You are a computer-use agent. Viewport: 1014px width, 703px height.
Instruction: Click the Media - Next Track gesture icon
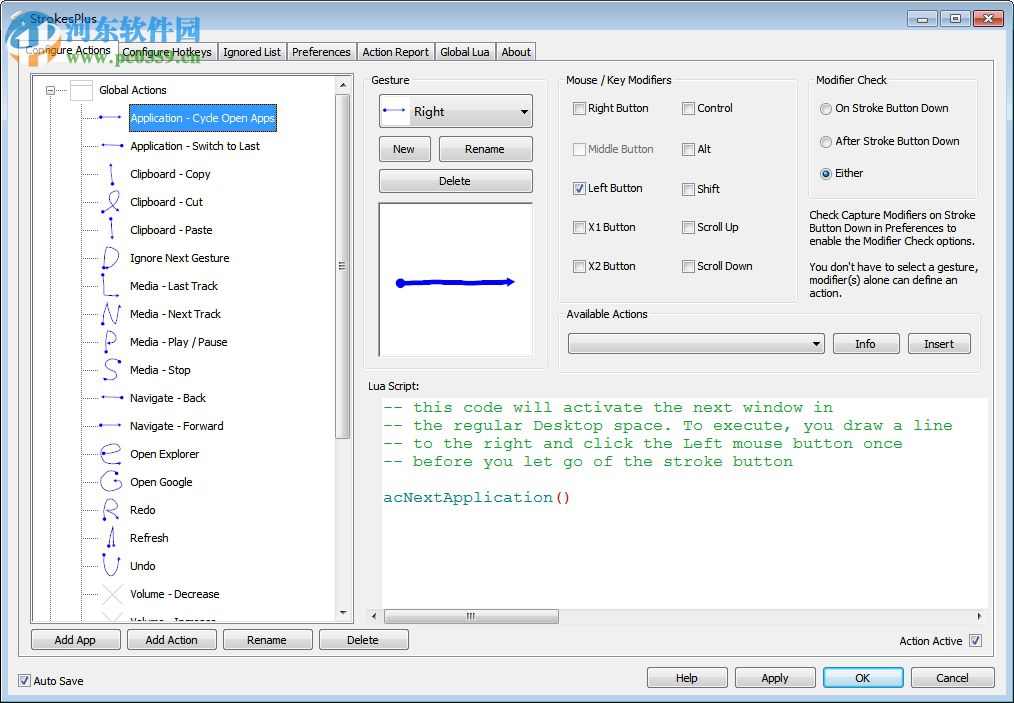[x=112, y=314]
